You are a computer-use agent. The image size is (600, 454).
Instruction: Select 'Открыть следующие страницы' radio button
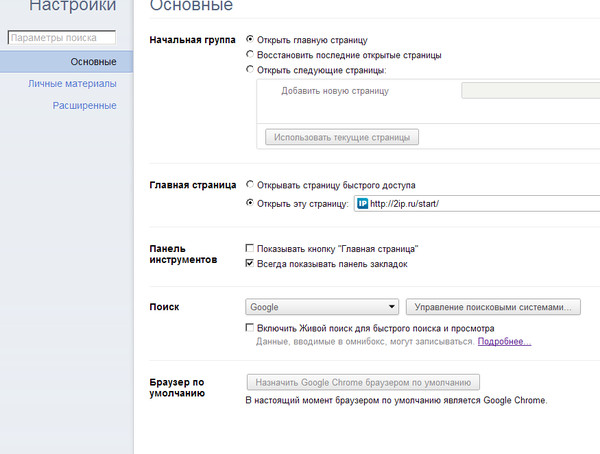[x=249, y=70]
